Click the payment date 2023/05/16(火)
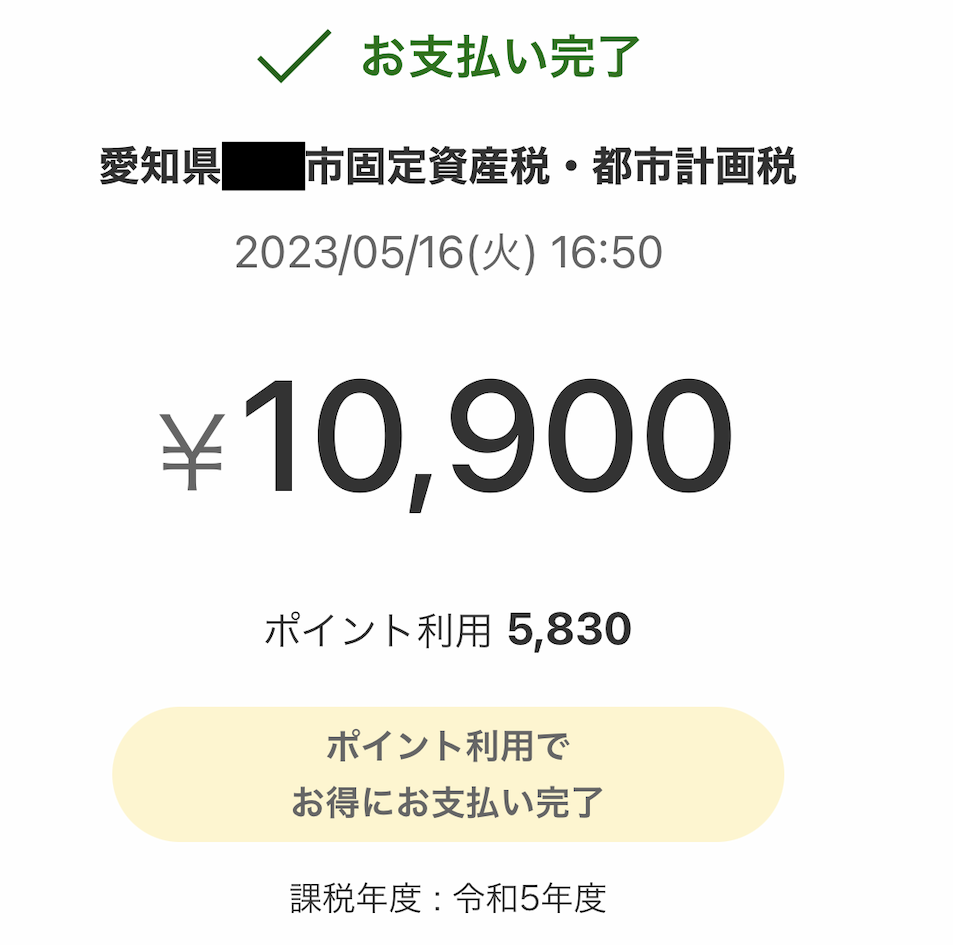 [x=385, y=253]
